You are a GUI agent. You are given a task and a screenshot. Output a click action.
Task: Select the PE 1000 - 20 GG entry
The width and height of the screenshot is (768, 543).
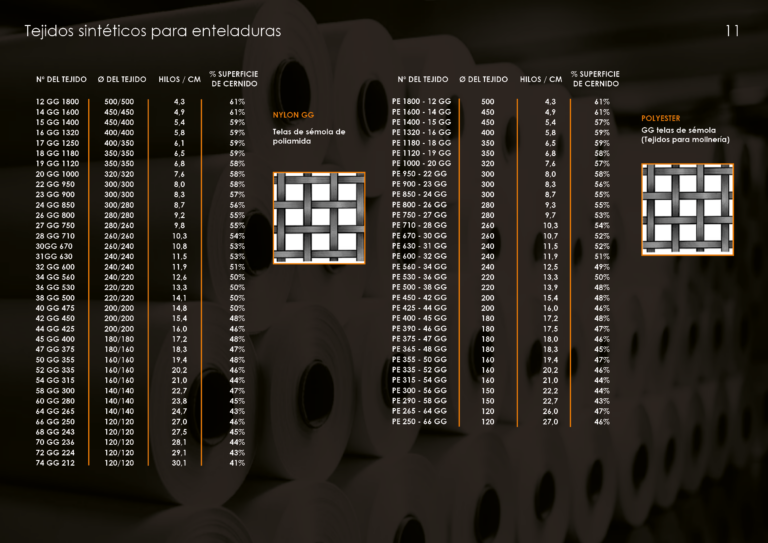click(424, 163)
